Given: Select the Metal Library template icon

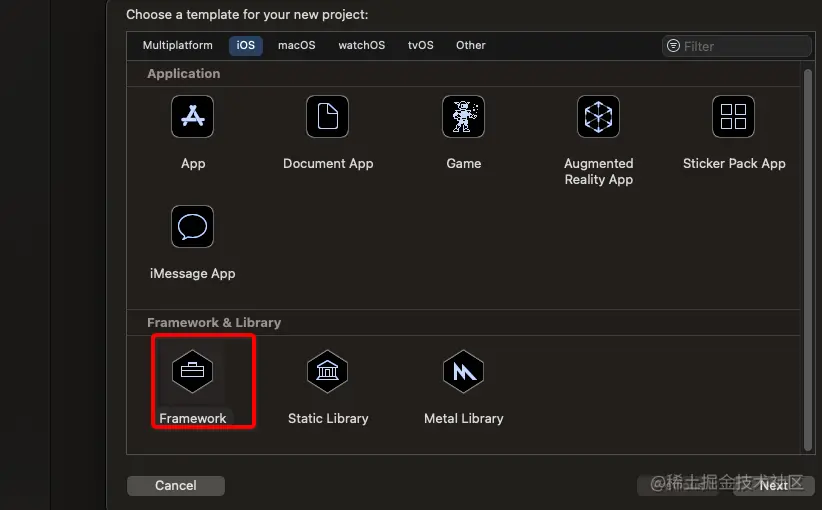Looking at the screenshot, I should (463, 371).
